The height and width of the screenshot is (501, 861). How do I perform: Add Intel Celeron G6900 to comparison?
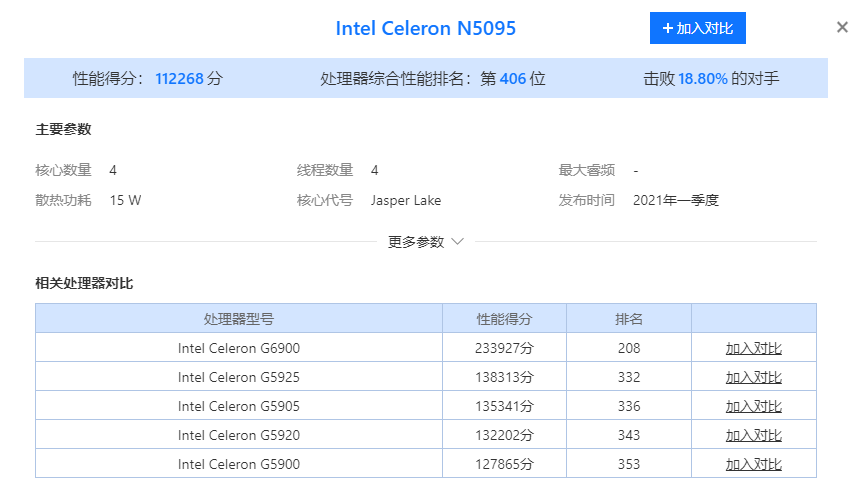click(x=753, y=348)
